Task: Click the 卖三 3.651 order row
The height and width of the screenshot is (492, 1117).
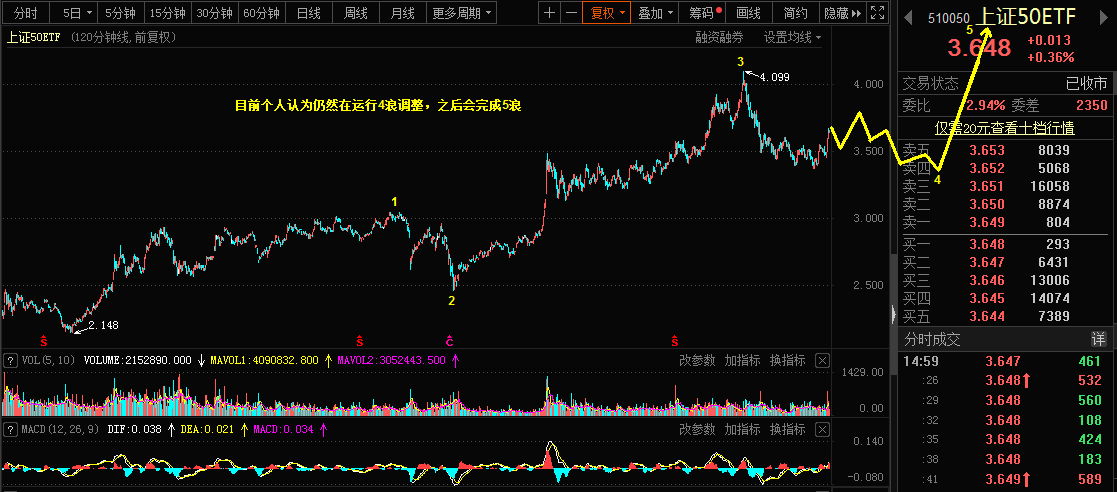Action: pos(1006,187)
